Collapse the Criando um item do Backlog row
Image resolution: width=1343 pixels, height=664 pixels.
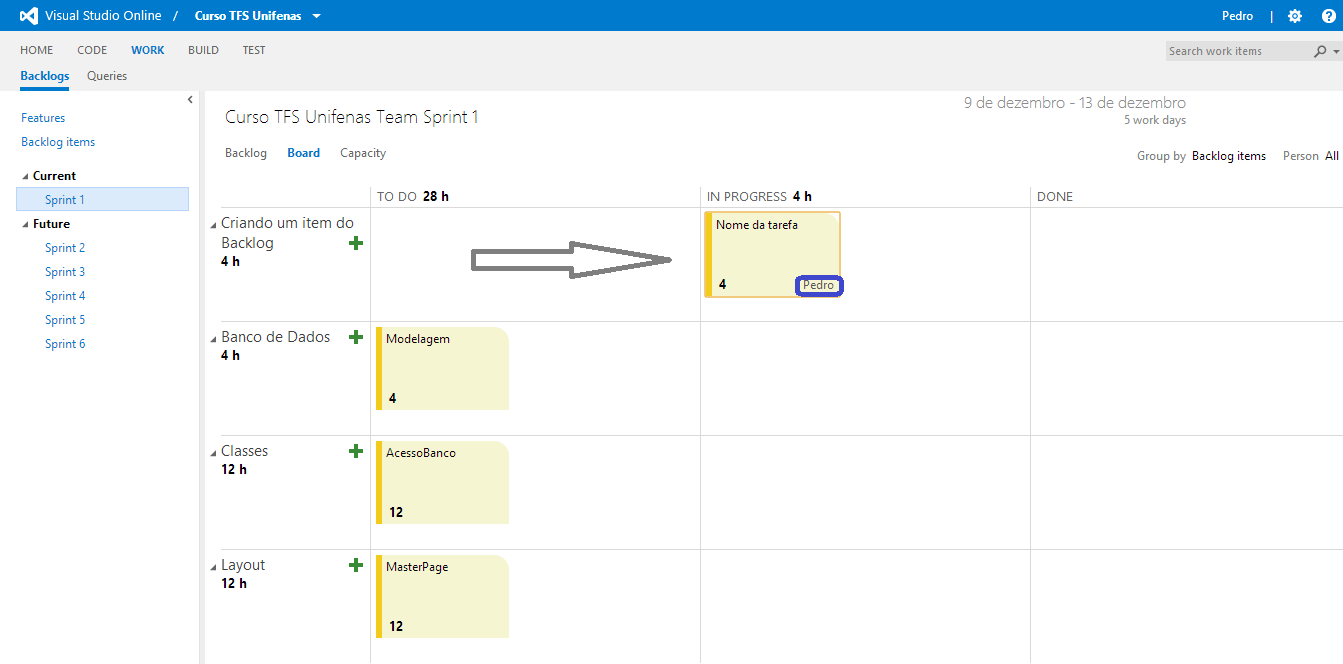(213, 225)
